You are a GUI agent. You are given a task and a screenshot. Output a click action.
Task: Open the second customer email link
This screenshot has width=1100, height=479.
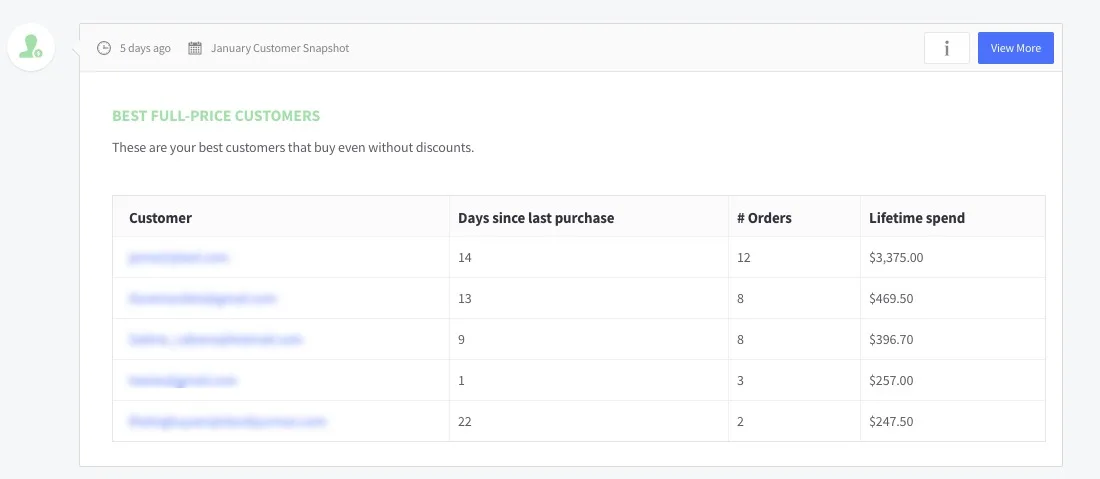[x=202, y=299]
